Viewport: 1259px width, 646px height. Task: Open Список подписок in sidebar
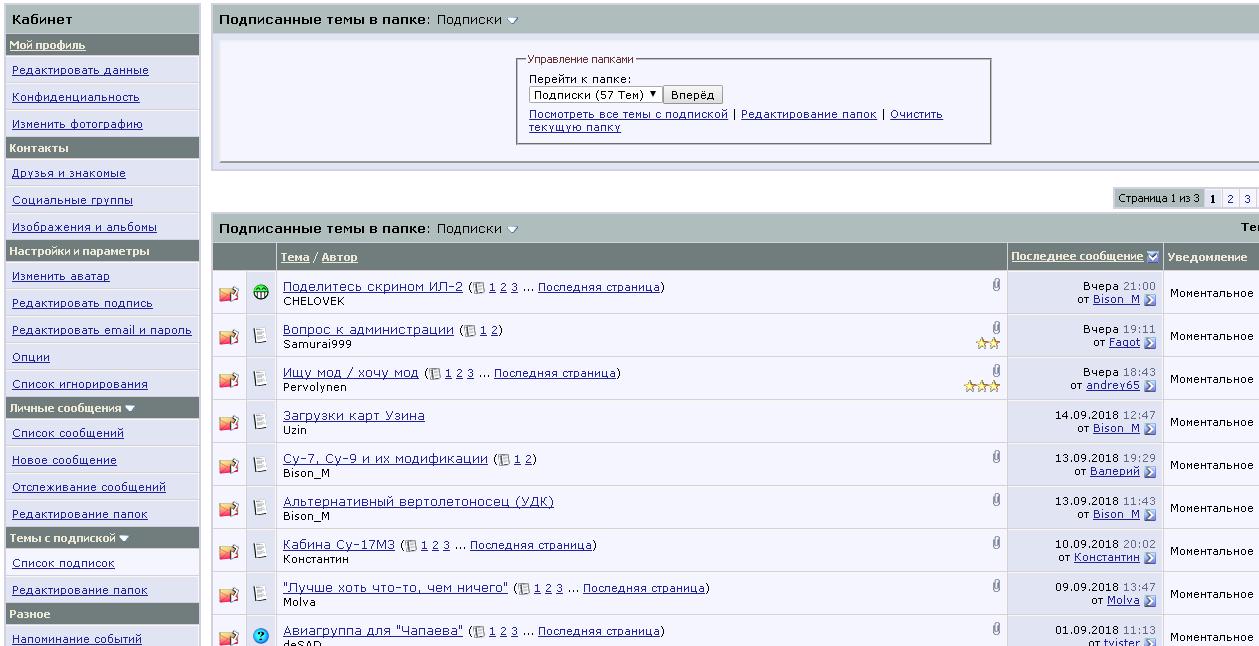click(x=63, y=564)
